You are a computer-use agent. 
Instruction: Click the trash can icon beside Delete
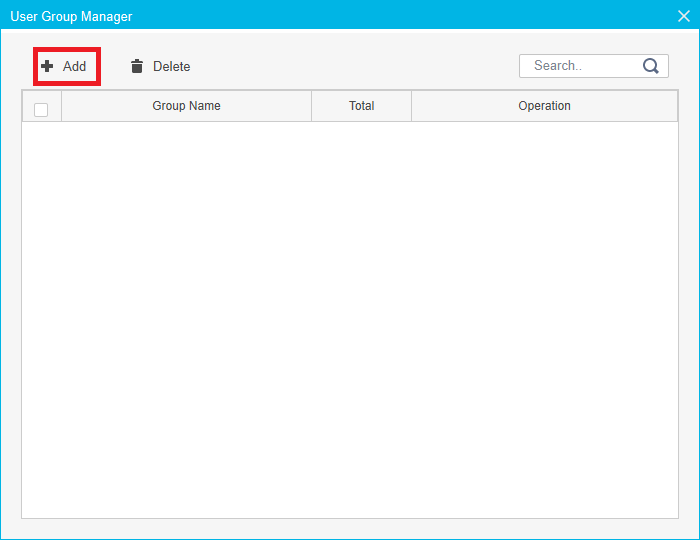tap(137, 66)
